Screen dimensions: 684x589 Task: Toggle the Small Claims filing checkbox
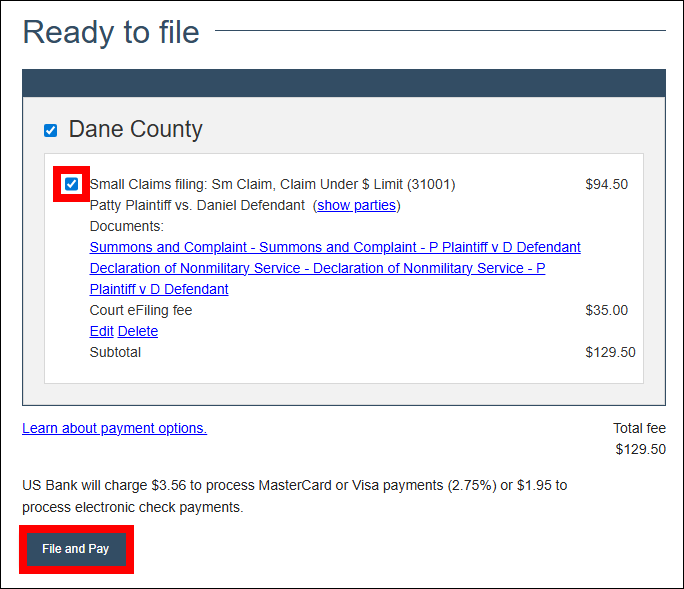(x=71, y=184)
